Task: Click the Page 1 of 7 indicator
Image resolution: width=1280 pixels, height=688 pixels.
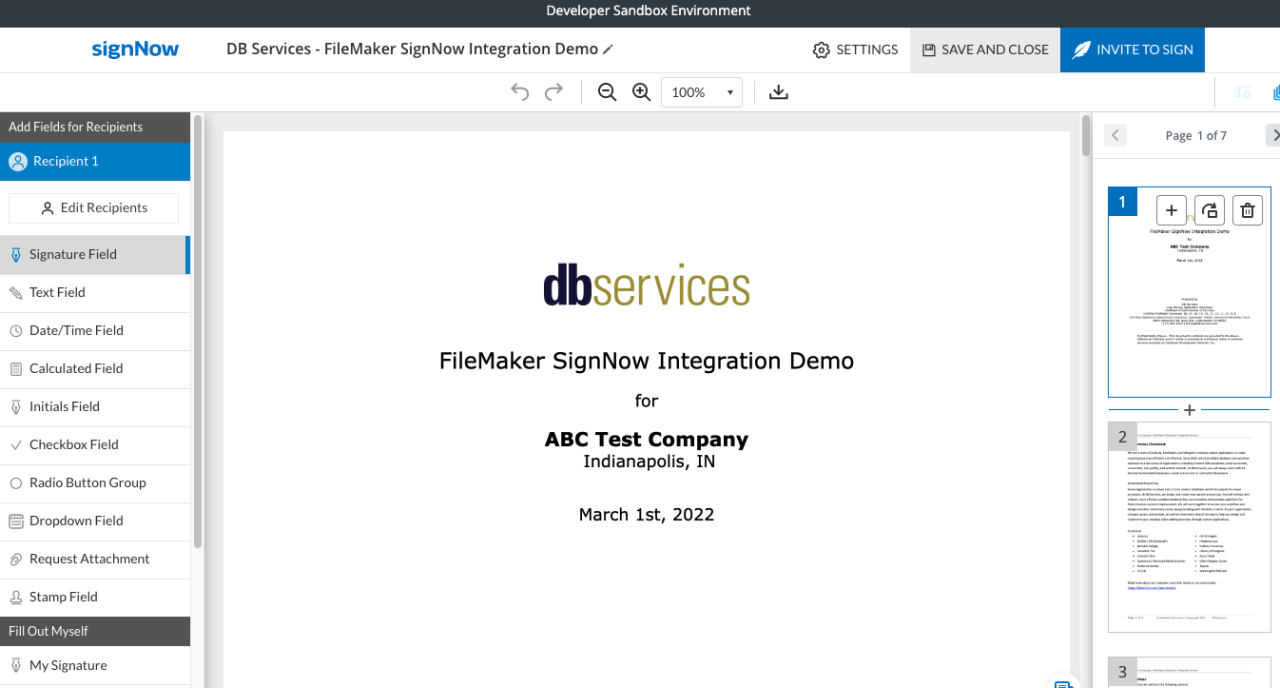Action: click(1196, 135)
